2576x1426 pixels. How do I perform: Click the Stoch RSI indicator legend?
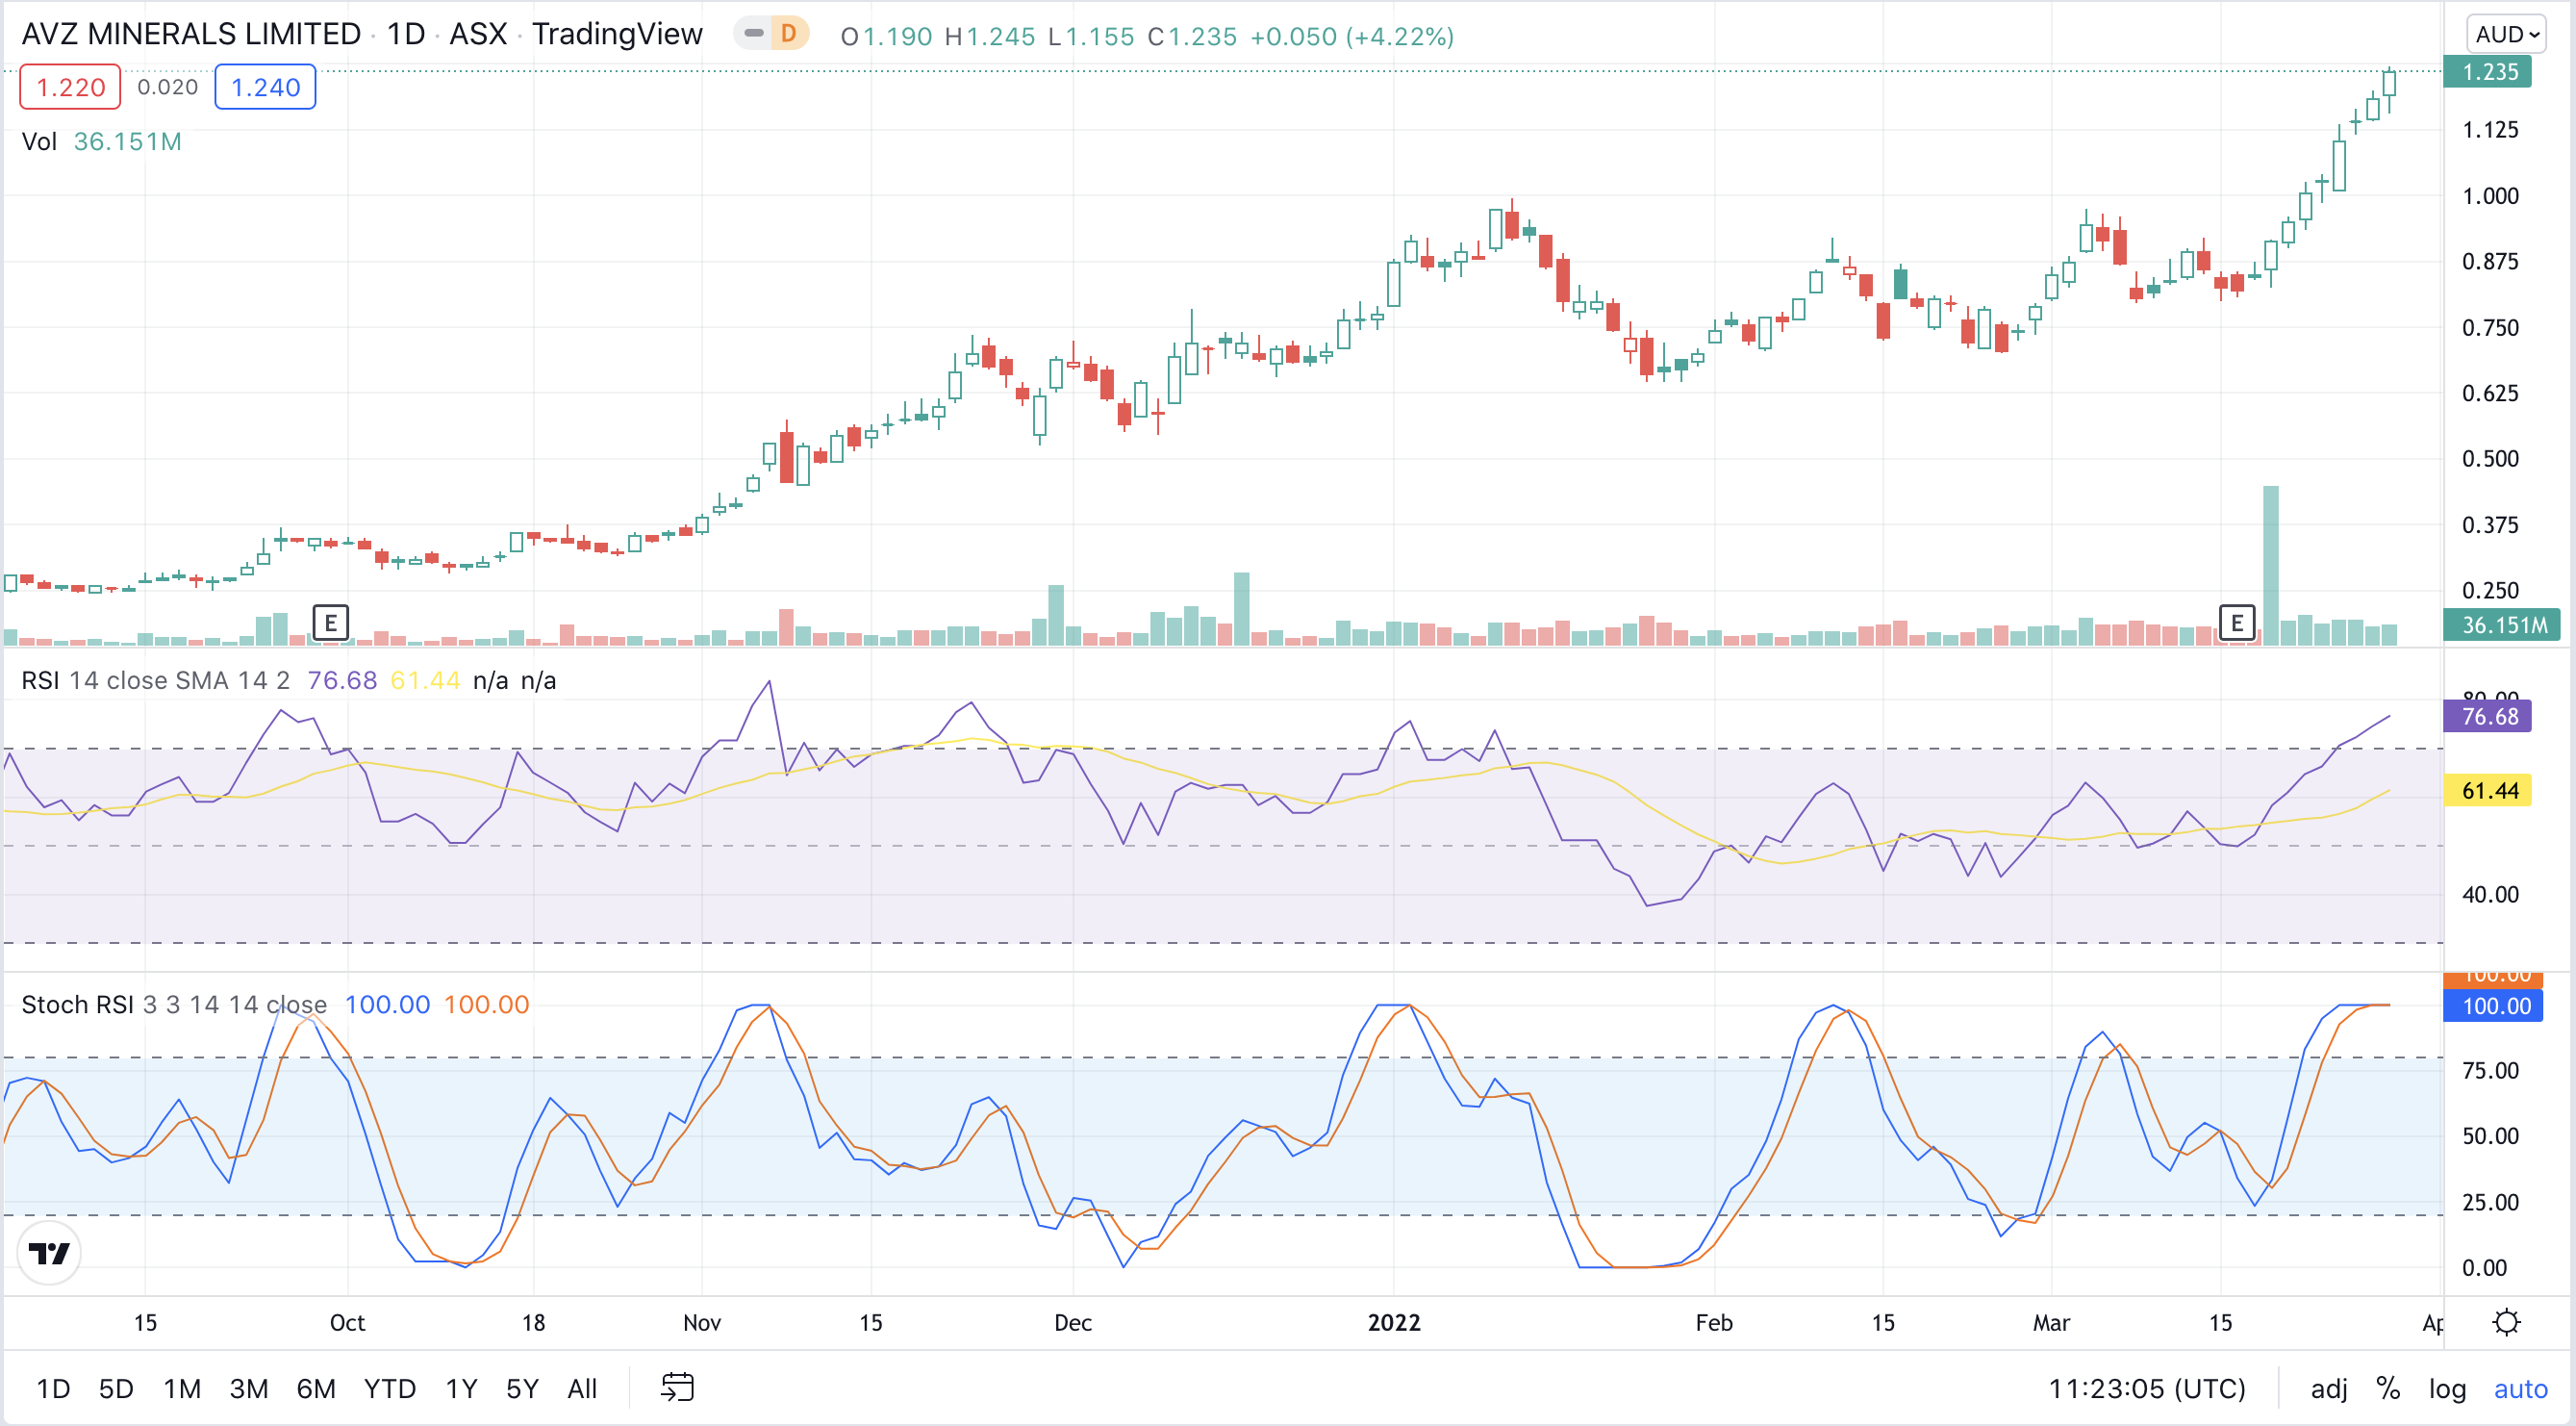click(174, 1004)
